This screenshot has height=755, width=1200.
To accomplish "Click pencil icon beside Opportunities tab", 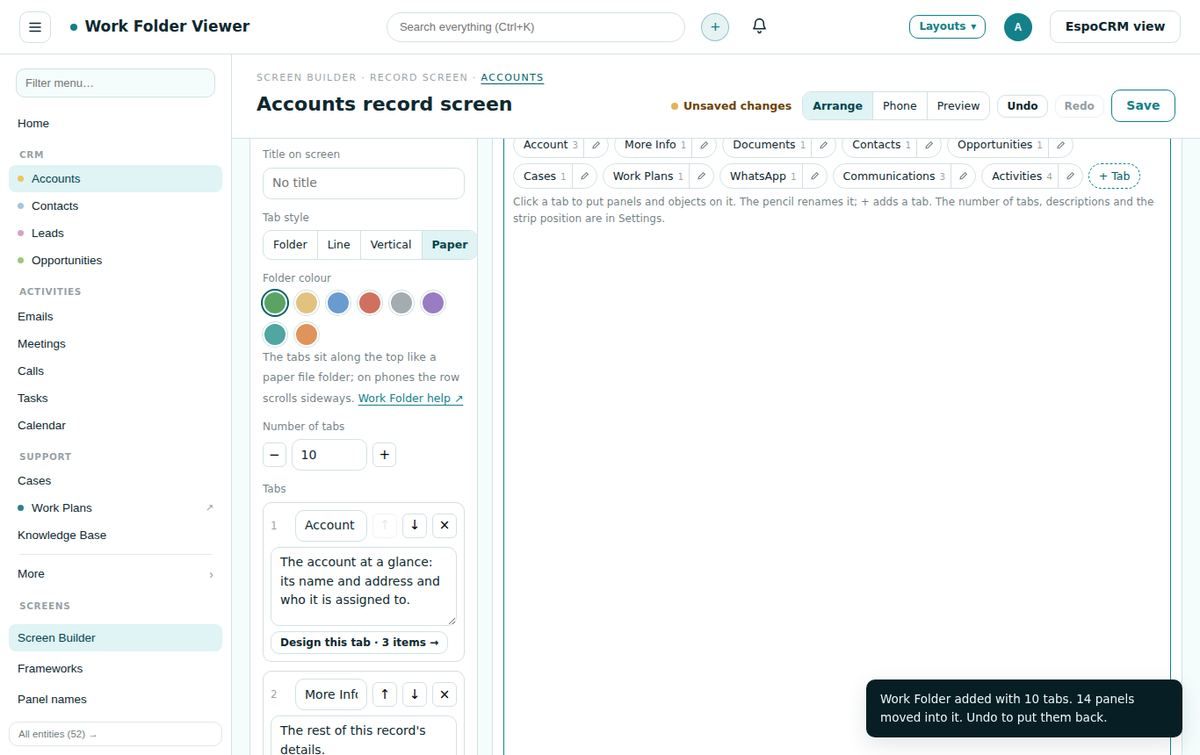I will coord(1061,145).
